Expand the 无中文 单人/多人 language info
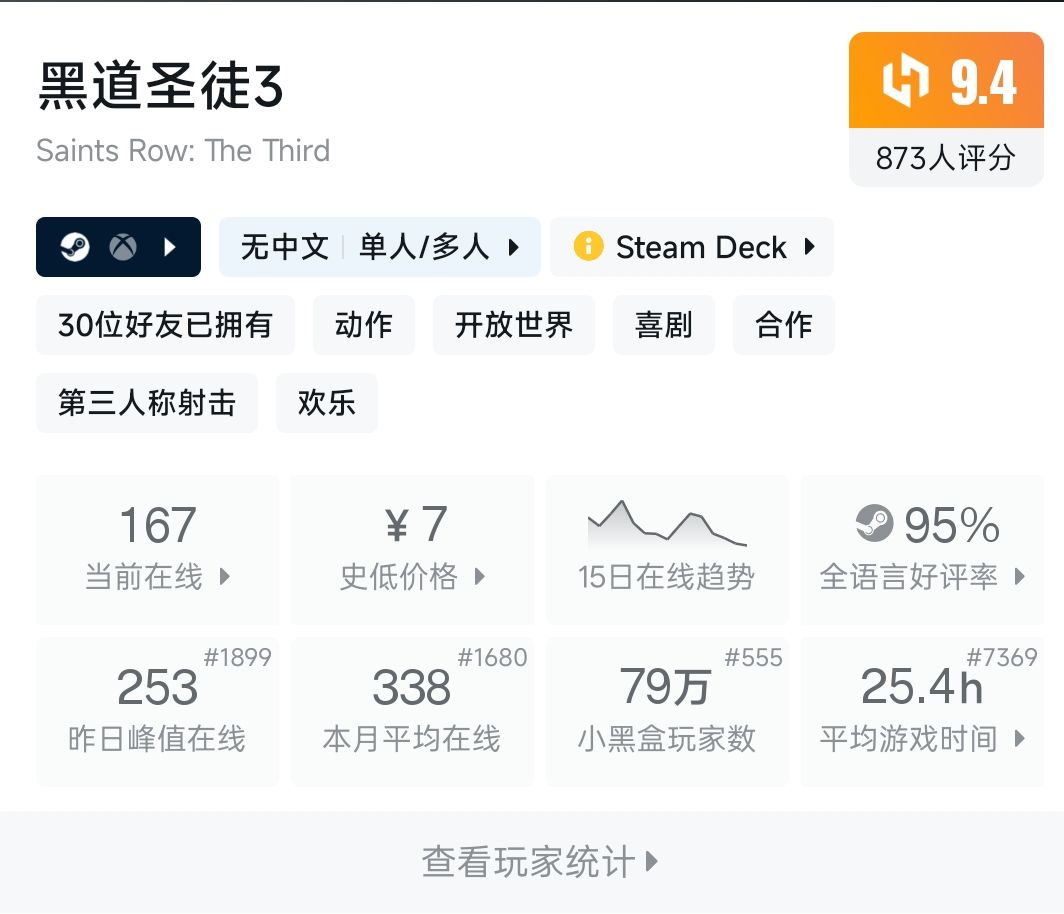Image resolution: width=1064 pixels, height=914 pixels. (380, 247)
